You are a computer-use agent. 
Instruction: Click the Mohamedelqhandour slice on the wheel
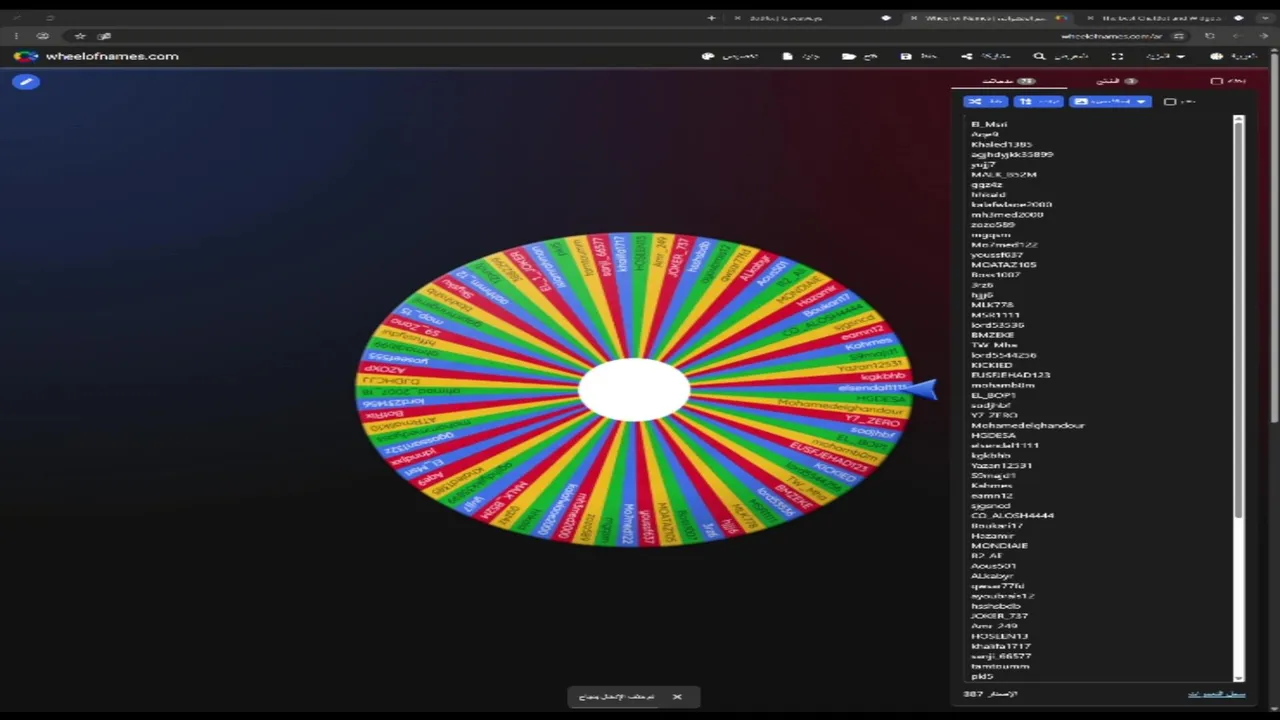coord(840,408)
